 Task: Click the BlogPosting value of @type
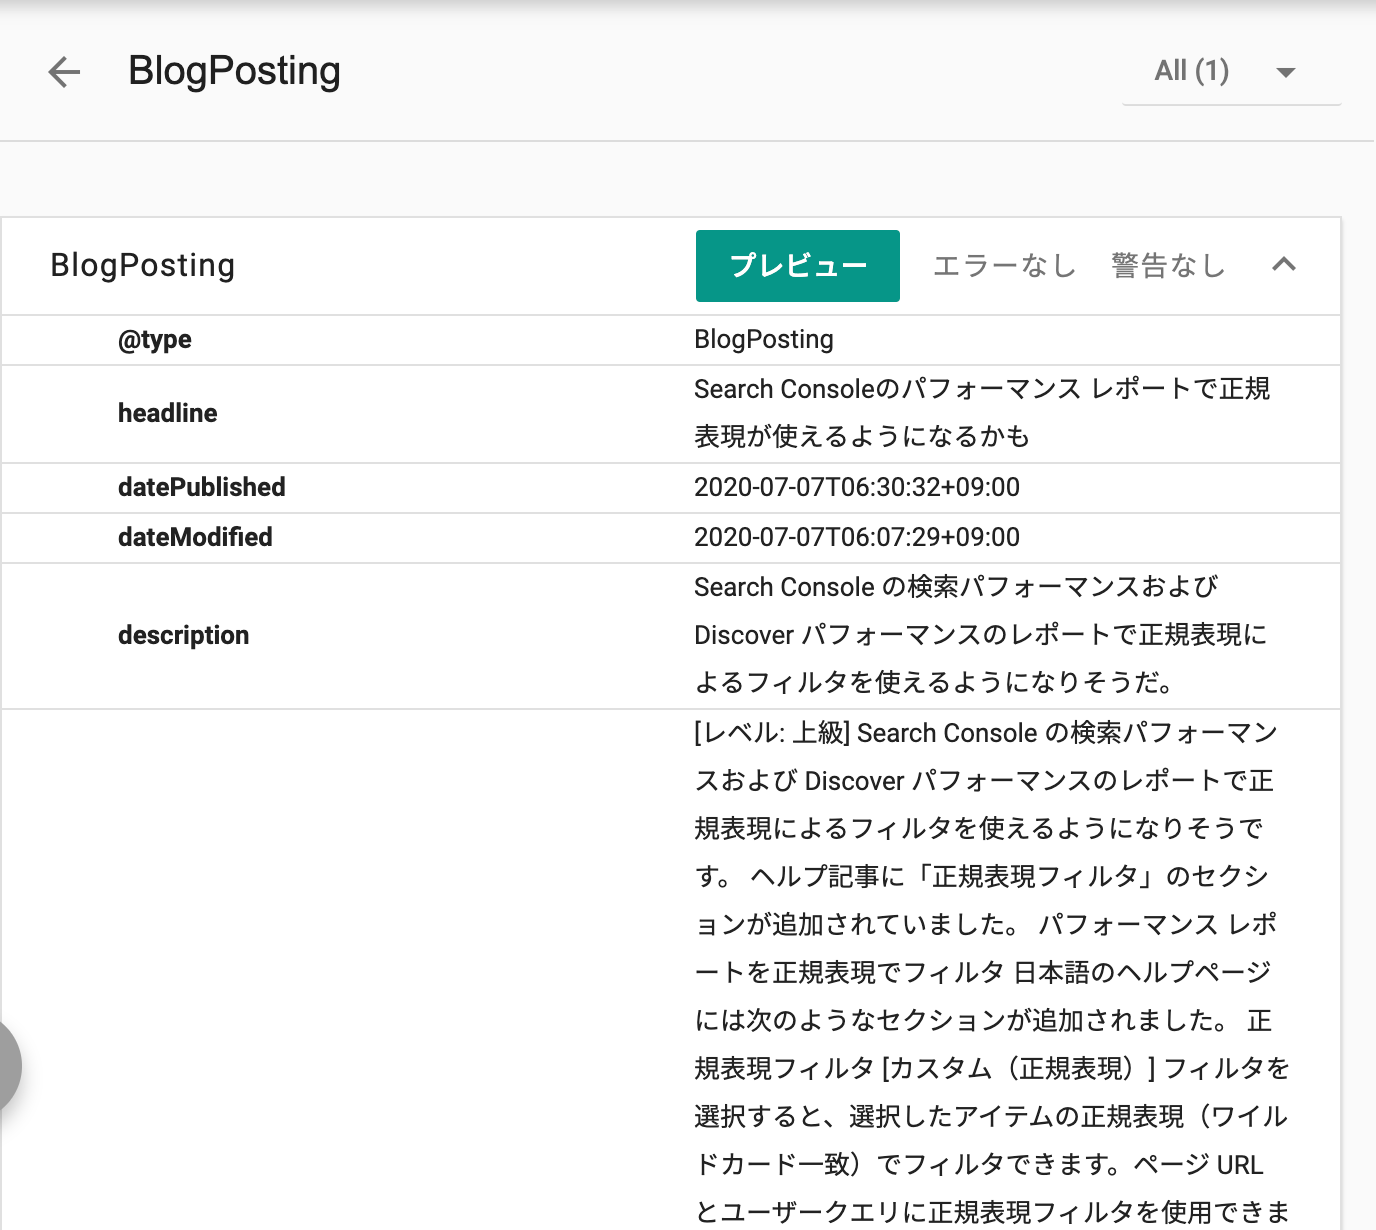[x=764, y=340]
